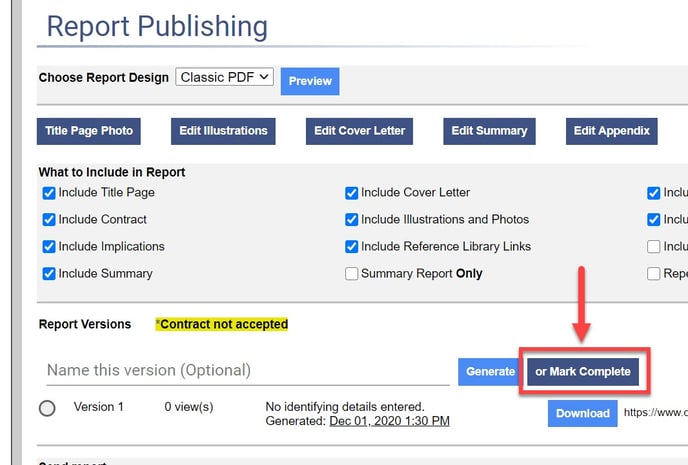
Task: Uncheck Include Cover Letter option
Action: 352,193
